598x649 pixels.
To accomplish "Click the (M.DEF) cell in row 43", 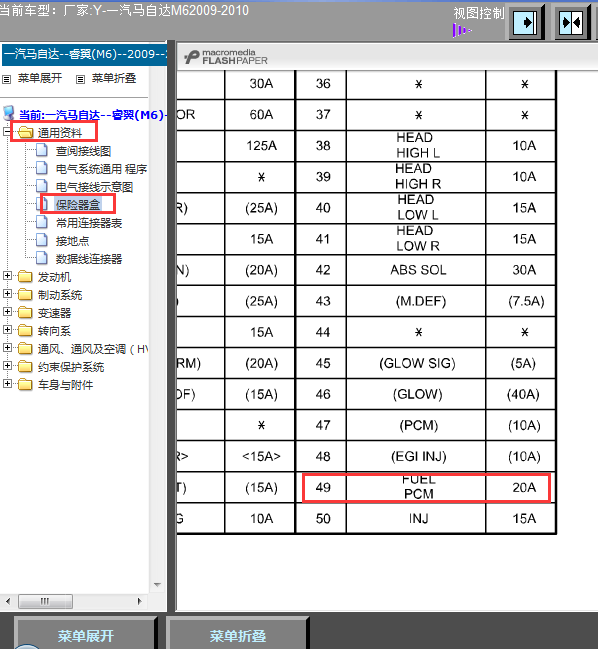I will (416, 301).
